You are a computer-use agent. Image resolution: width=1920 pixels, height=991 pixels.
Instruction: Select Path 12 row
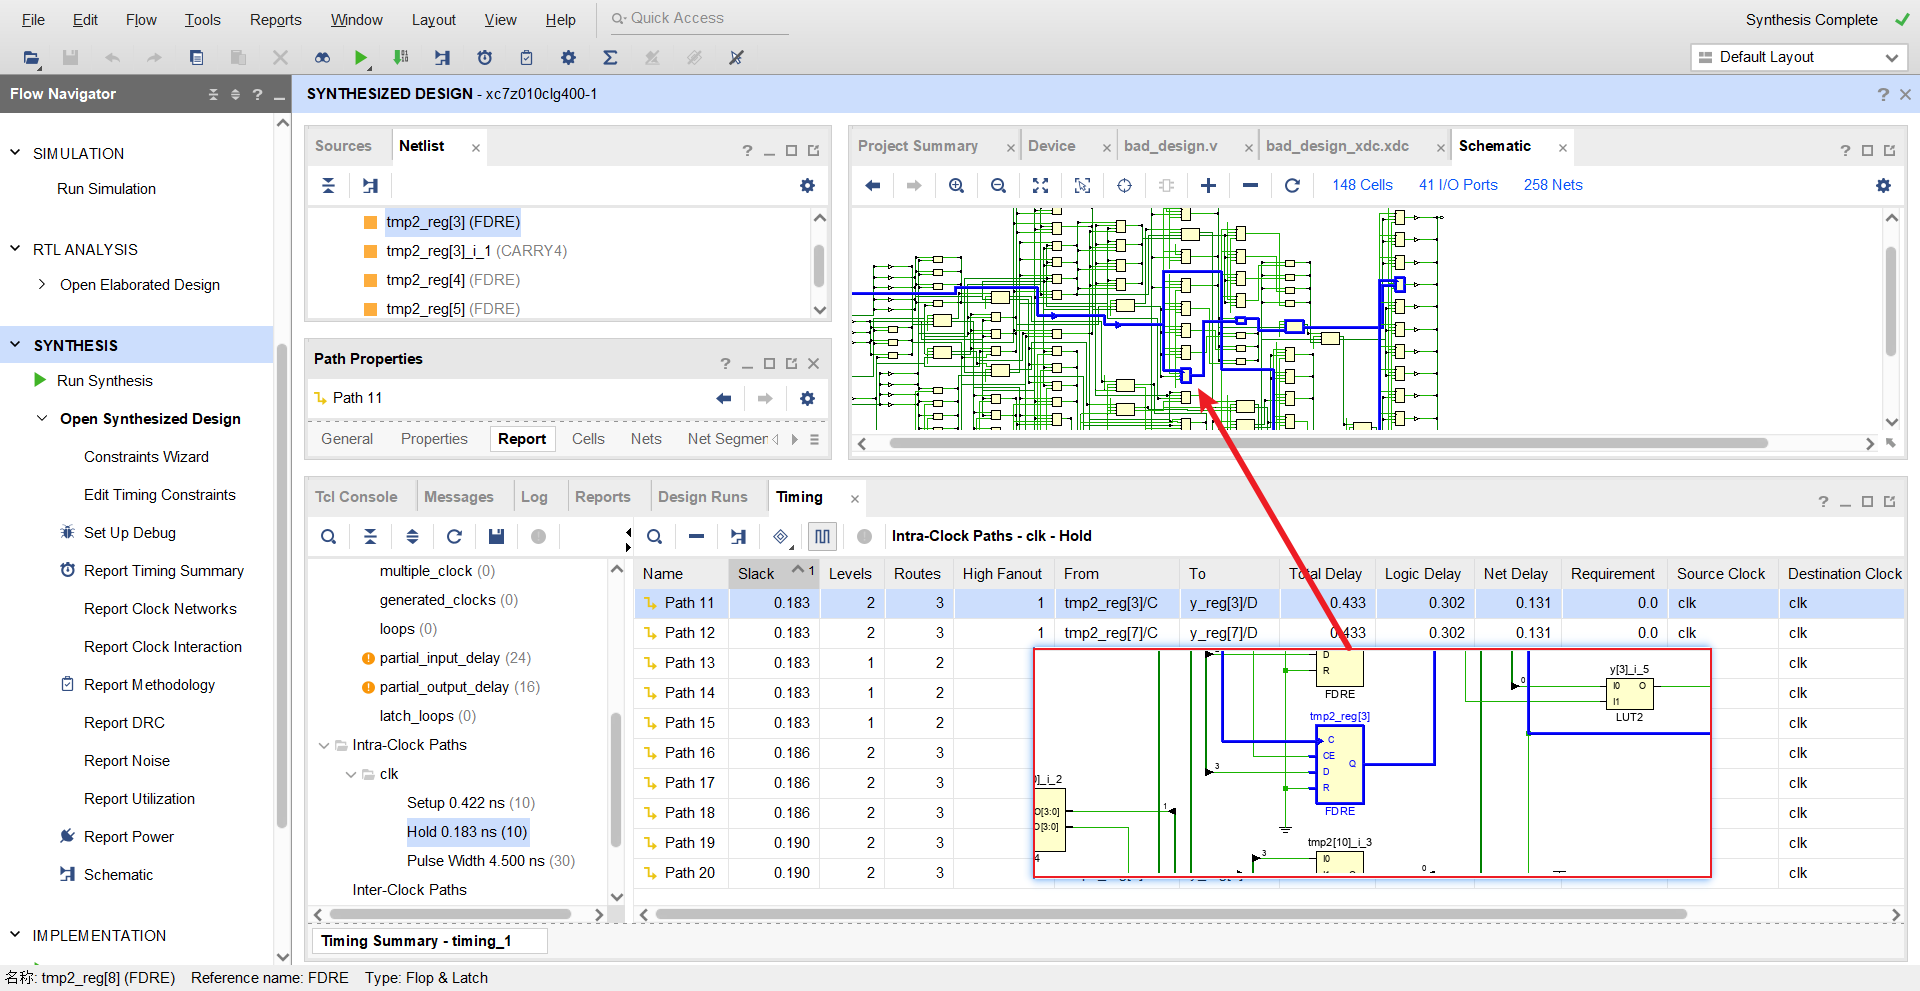pos(1269,633)
